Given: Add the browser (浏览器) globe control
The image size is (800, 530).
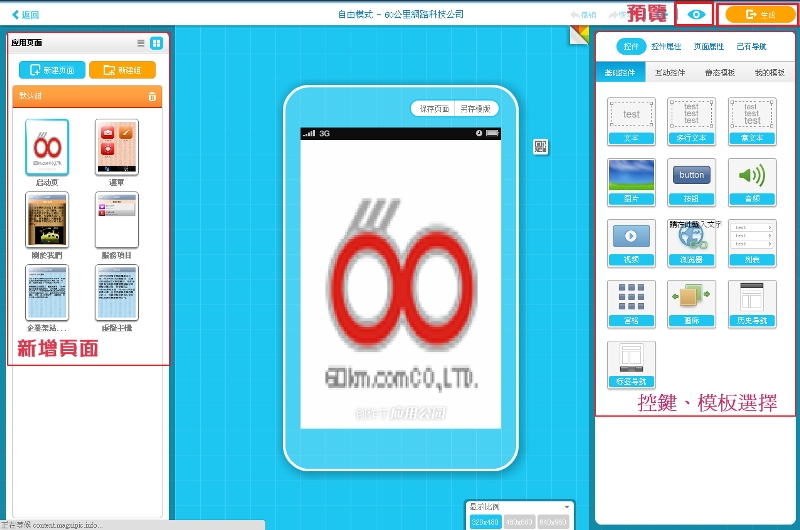Looking at the screenshot, I should (x=691, y=243).
